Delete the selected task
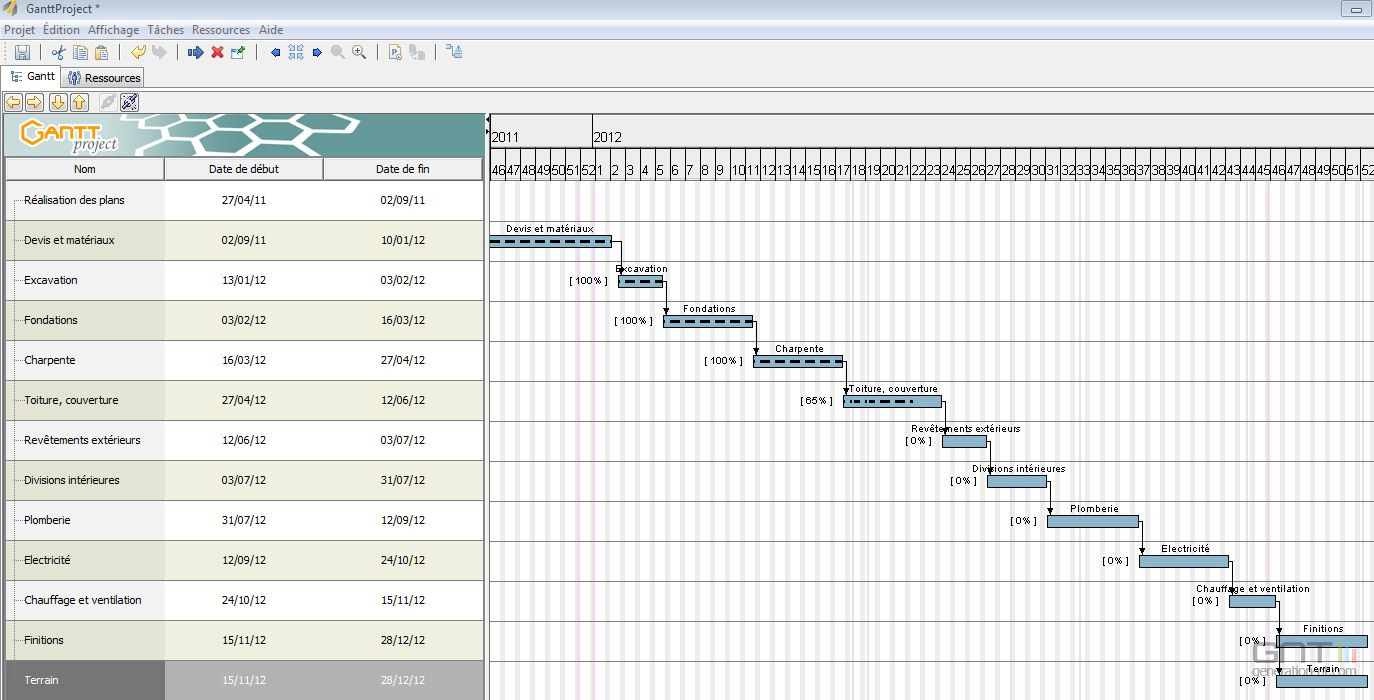 click(x=217, y=52)
